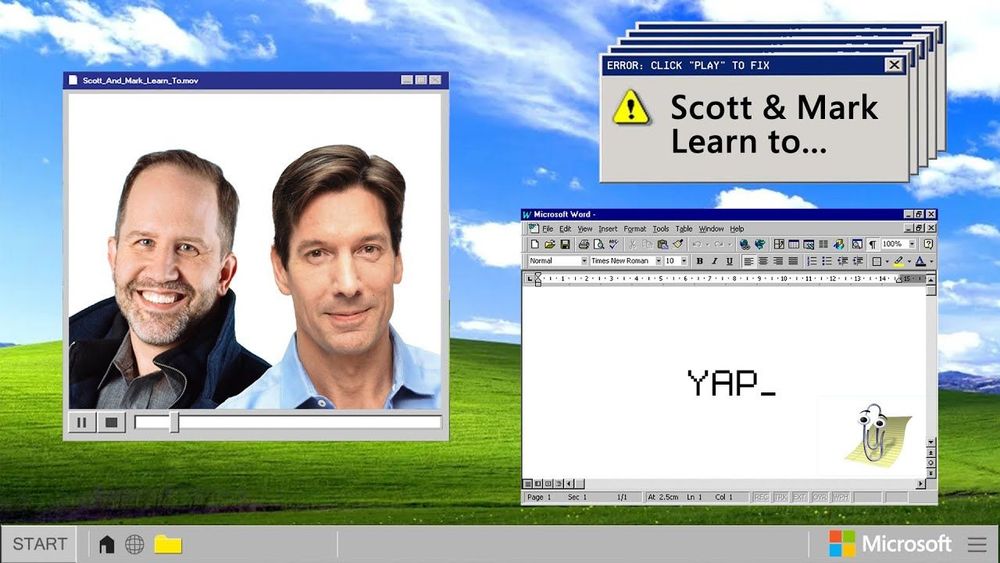Open the yellow folder on taskbar
1000x563 pixels.
click(168, 544)
